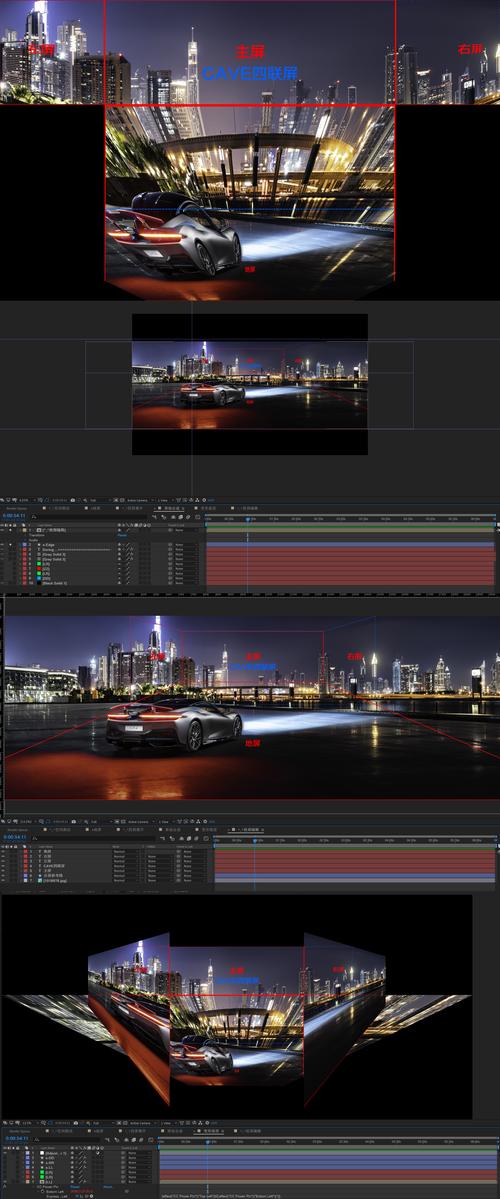The image size is (500, 1199).
Task: Click label color swatch of Black Solid 3
Action: (x=24, y=583)
